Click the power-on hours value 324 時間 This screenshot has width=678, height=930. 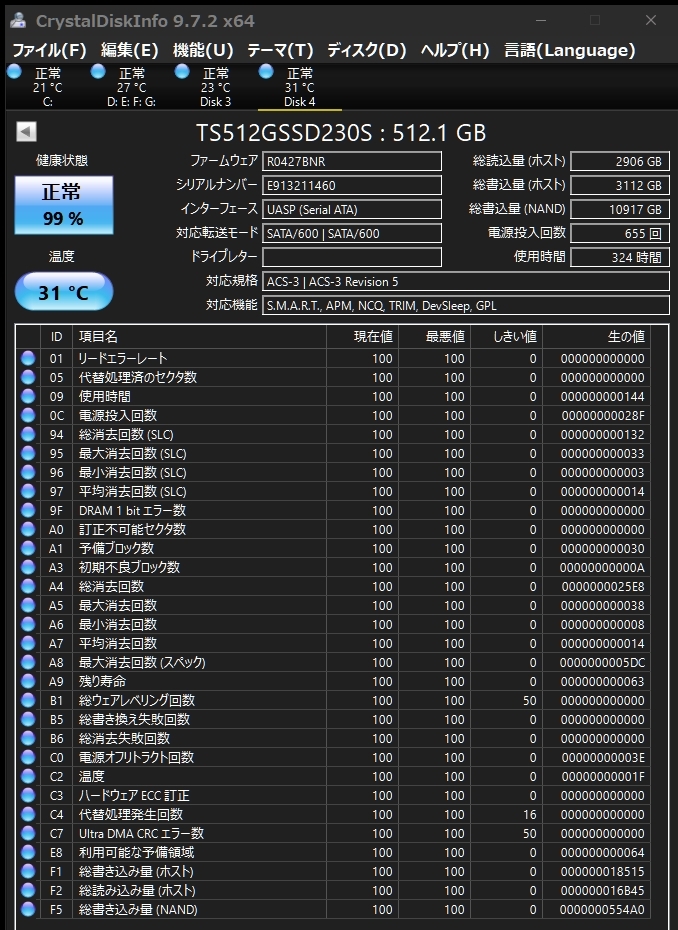pyautogui.click(x=620, y=257)
